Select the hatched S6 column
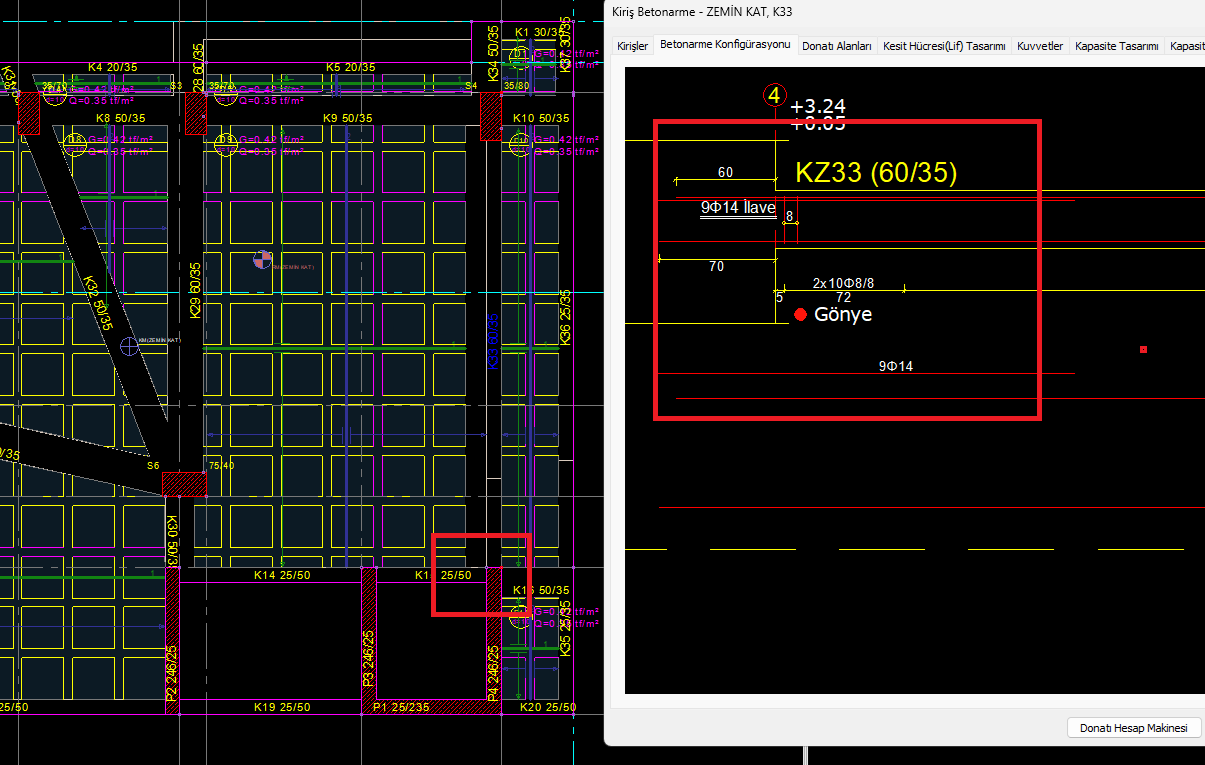 (184, 484)
